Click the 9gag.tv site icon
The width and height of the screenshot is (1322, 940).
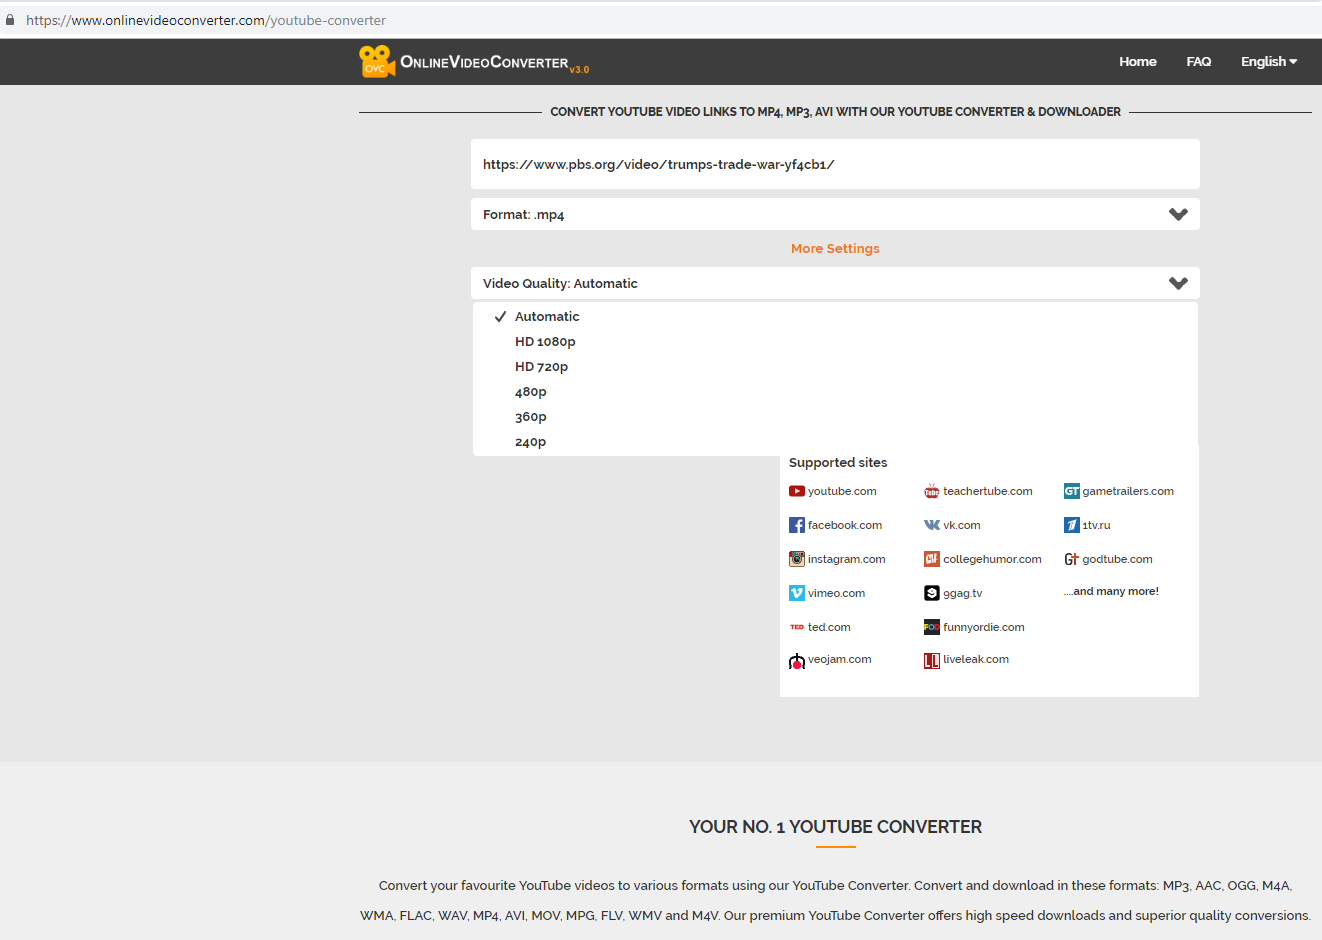pyautogui.click(x=932, y=593)
